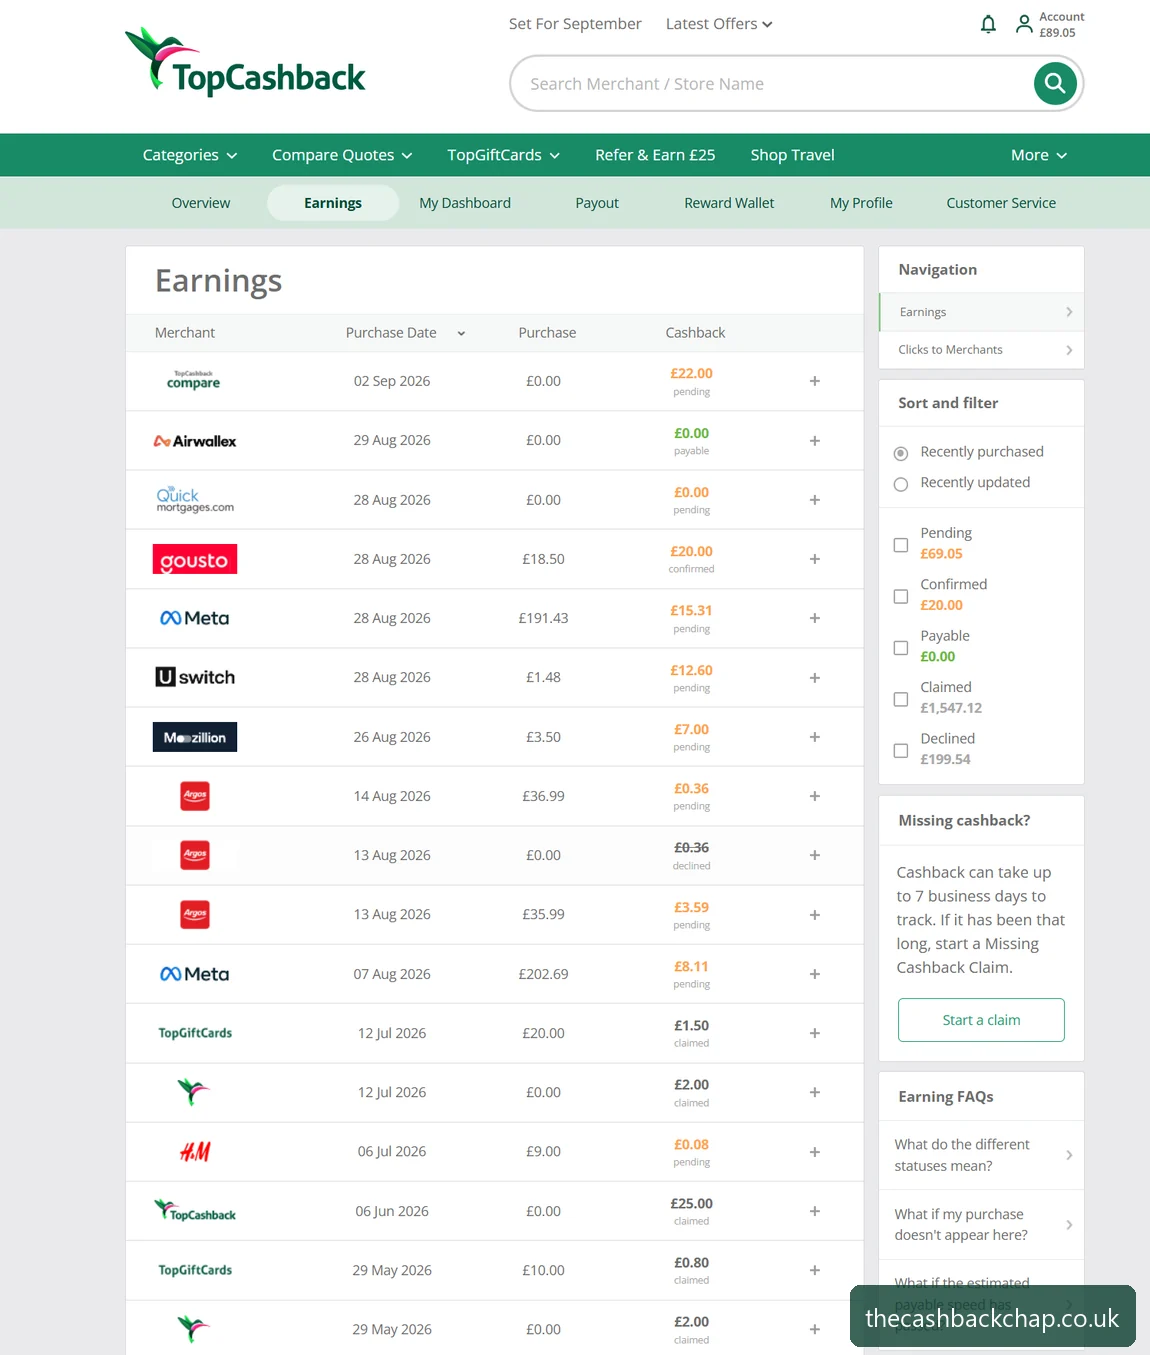The image size is (1150, 1355).
Task: Open the Meta logo dated 07 Aug
Action: [195, 974]
